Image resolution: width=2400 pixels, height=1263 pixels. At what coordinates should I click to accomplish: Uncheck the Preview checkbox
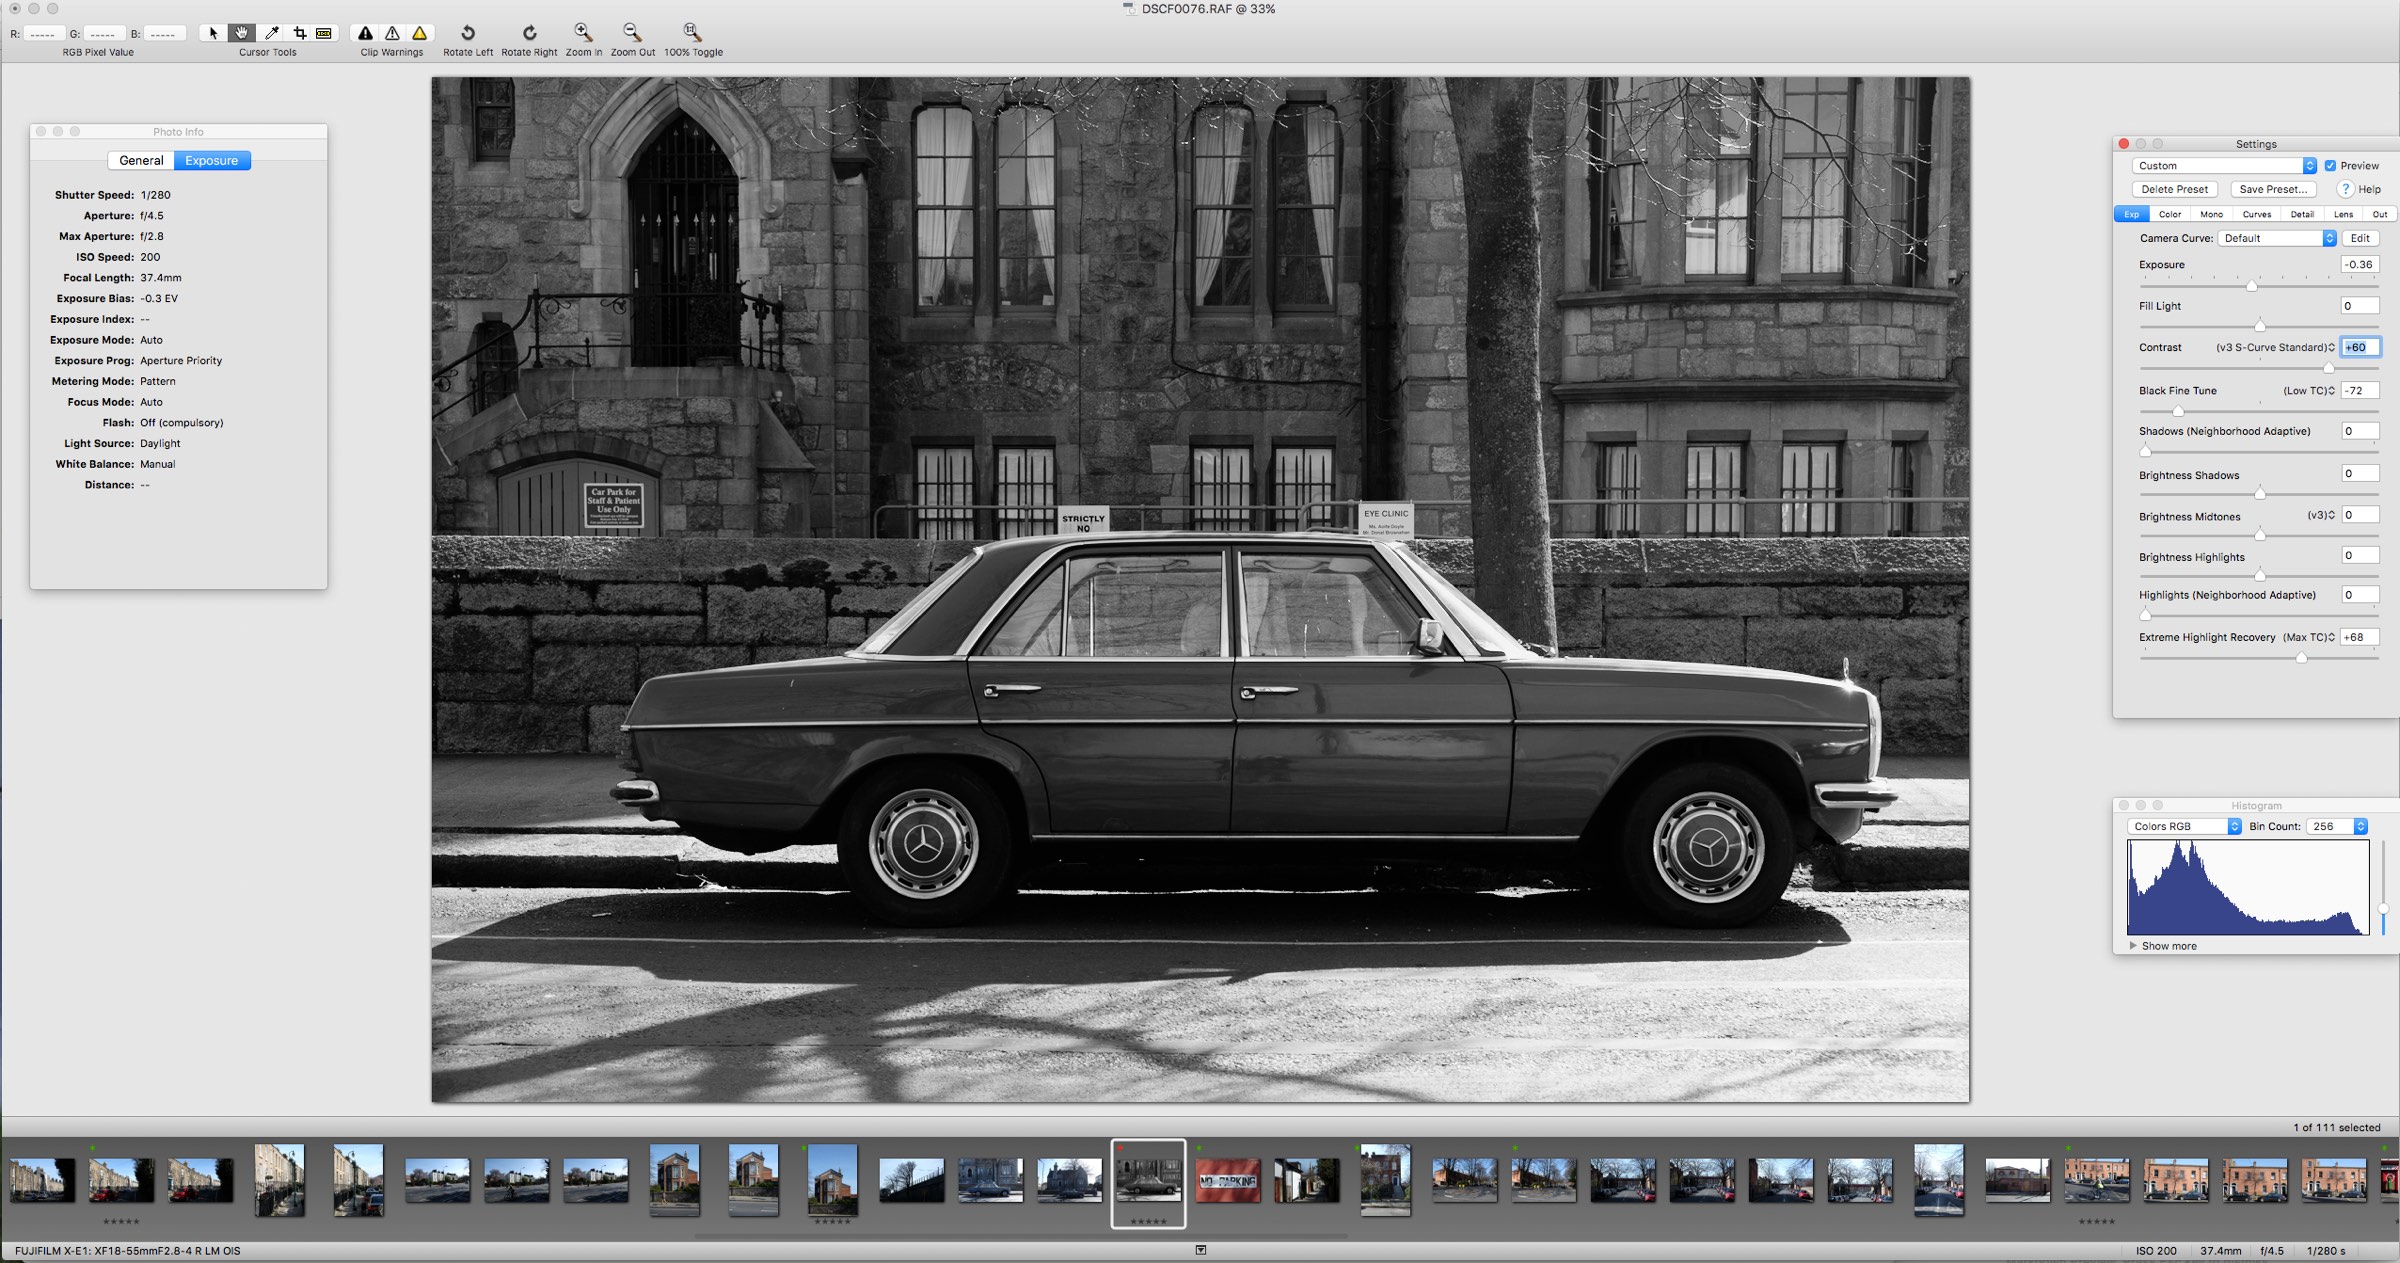click(2330, 166)
